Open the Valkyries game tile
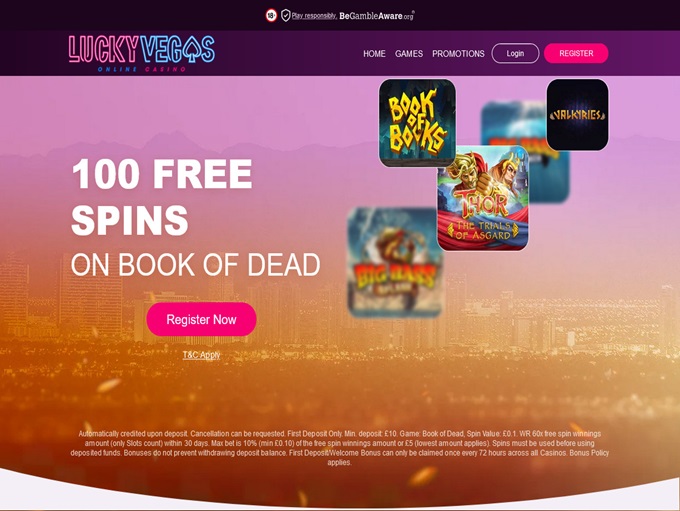 (577, 115)
